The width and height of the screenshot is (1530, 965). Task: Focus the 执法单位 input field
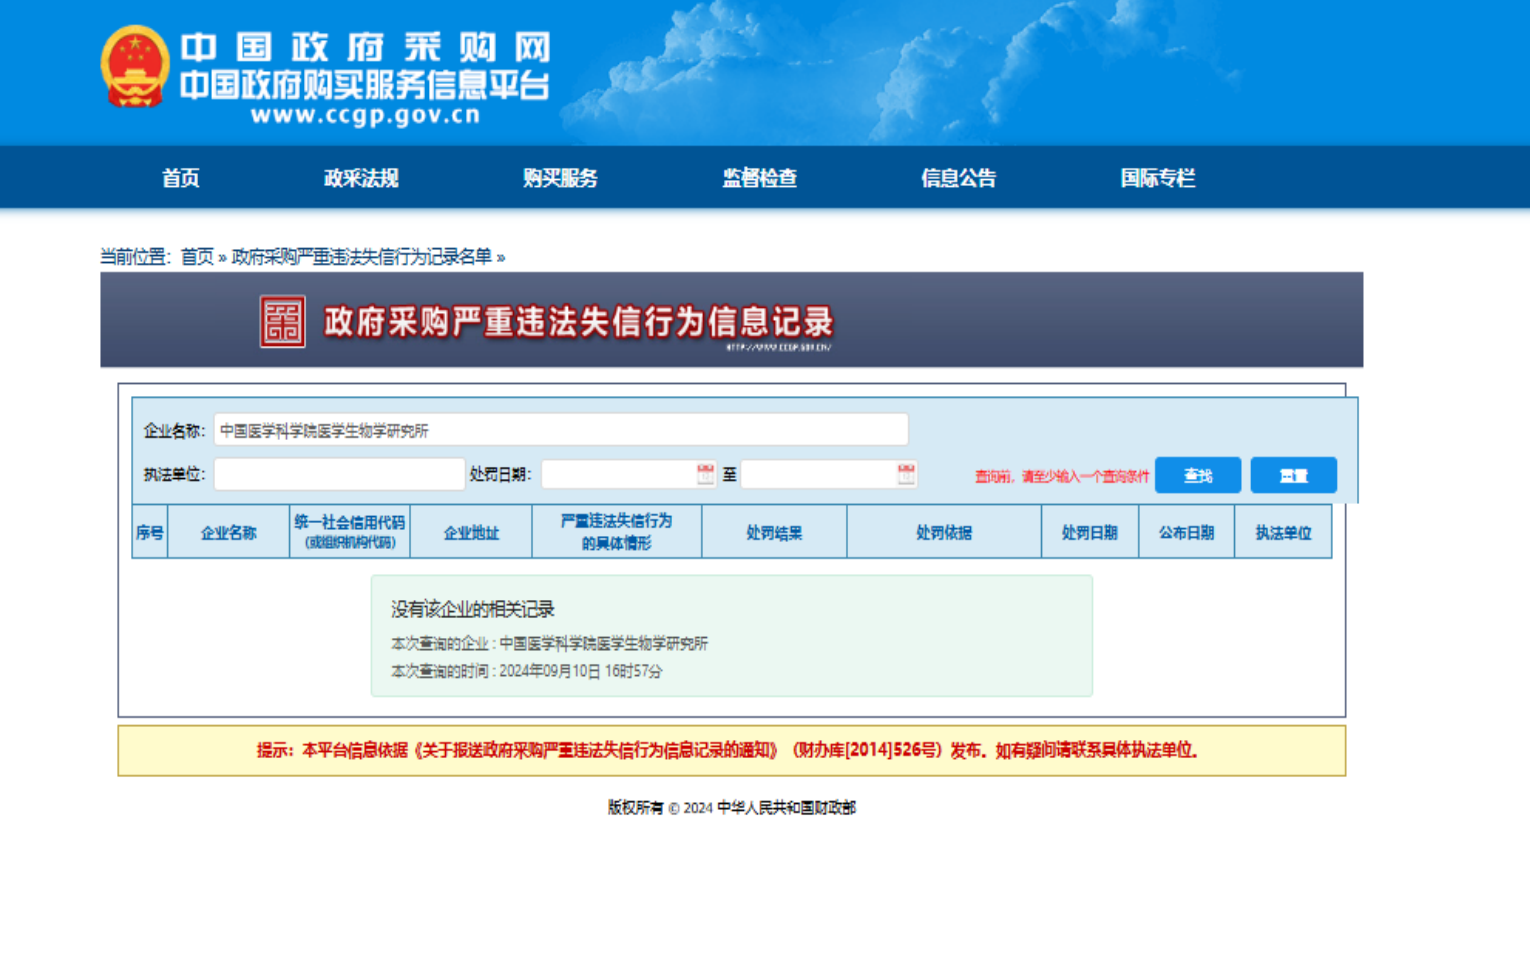tap(339, 474)
